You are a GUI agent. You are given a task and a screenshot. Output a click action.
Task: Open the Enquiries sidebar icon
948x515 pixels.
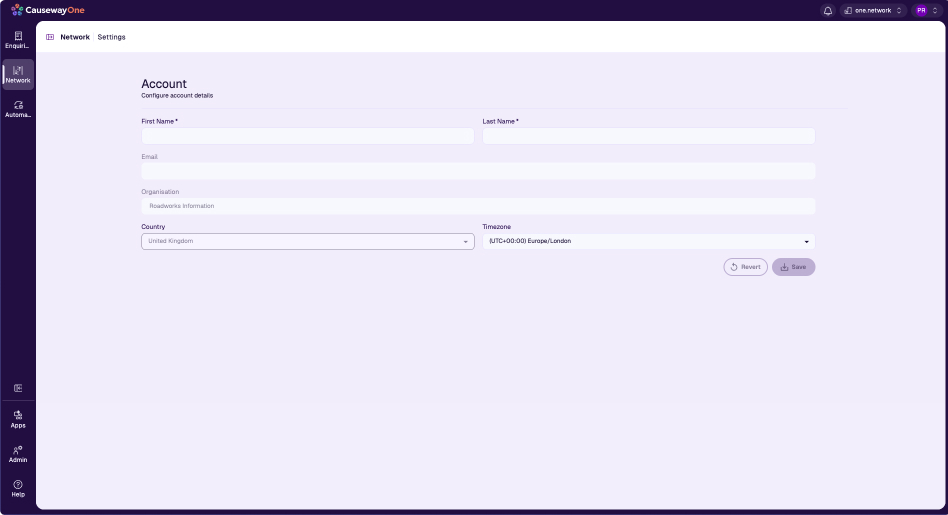[18, 39]
